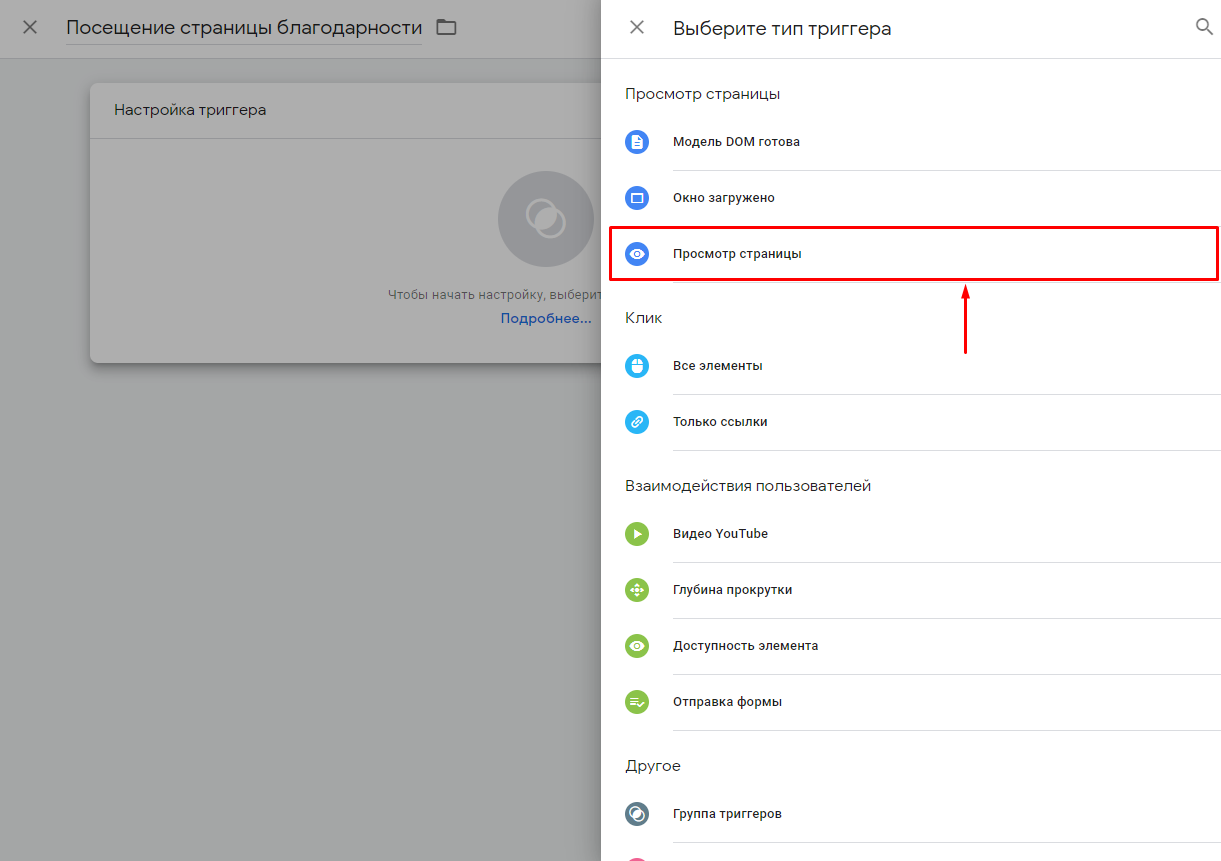Close the trigger editor window
This screenshot has height=861, width=1221.
pyautogui.click(x=30, y=27)
